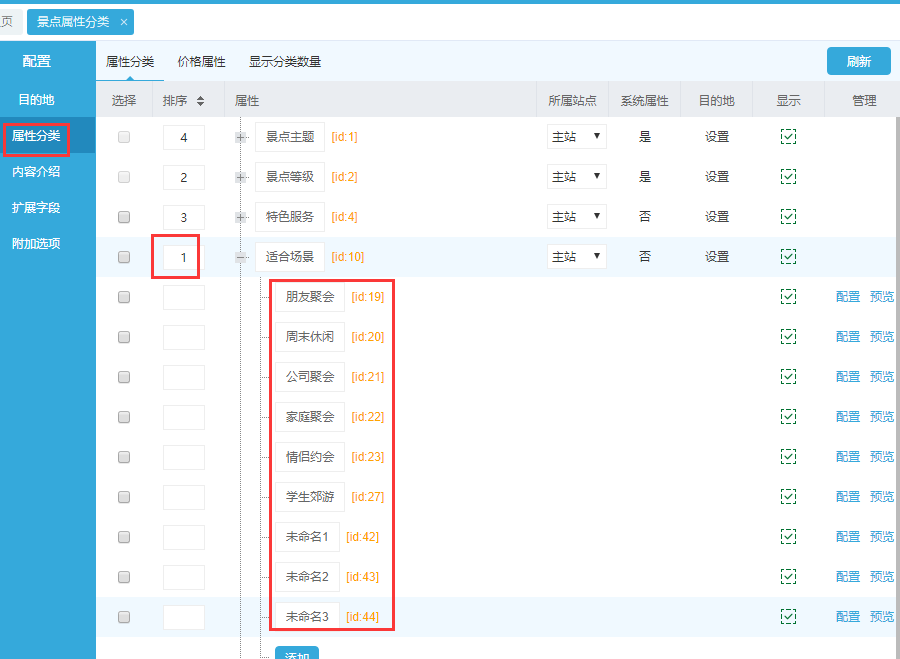Click the 排序 column sort icon
900x659 pixels.
(200, 101)
